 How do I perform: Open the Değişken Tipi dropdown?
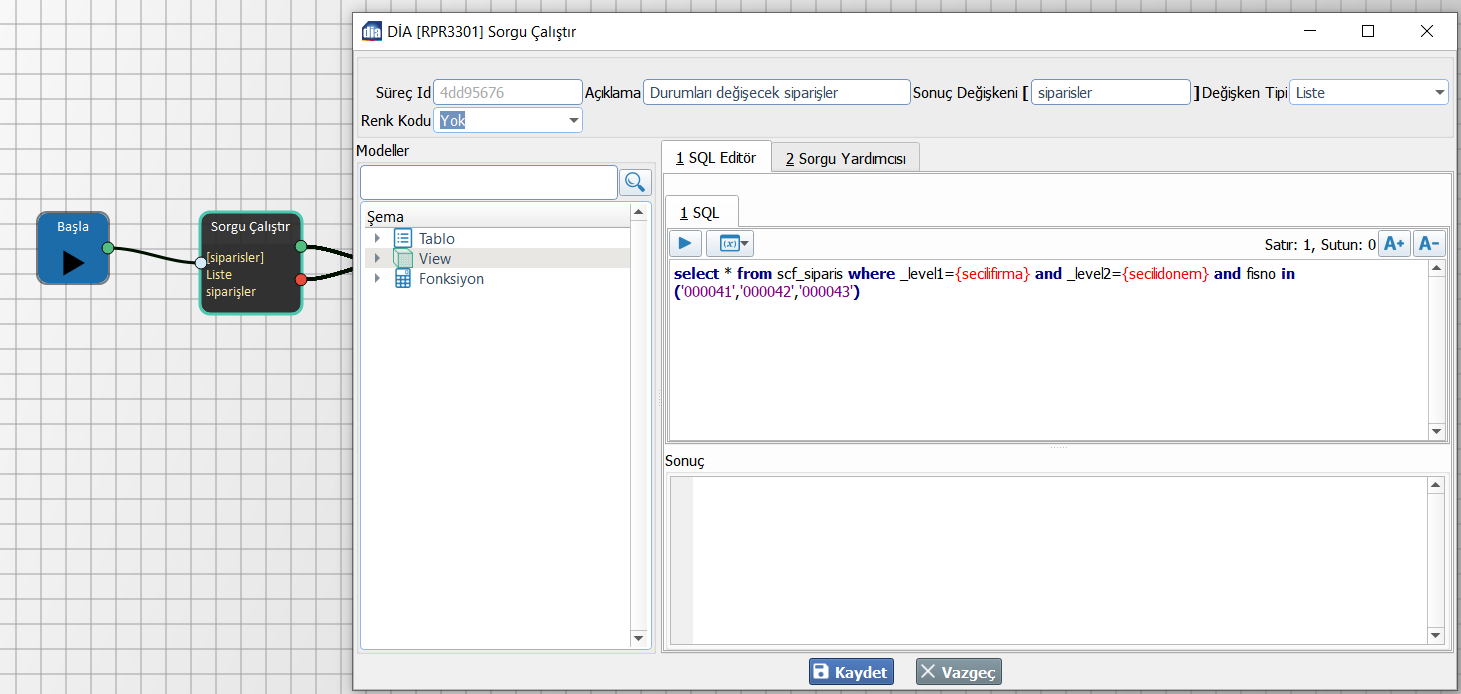click(1439, 93)
